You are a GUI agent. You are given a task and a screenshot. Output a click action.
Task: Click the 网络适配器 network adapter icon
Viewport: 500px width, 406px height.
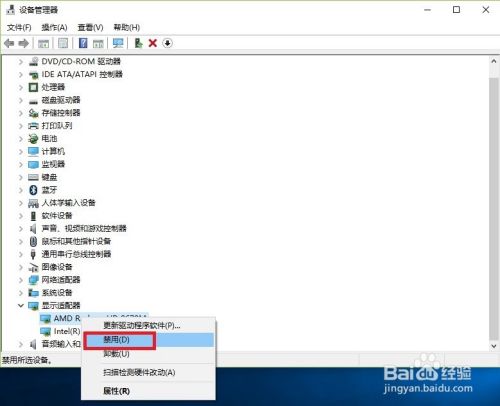(x=33, y=280)
